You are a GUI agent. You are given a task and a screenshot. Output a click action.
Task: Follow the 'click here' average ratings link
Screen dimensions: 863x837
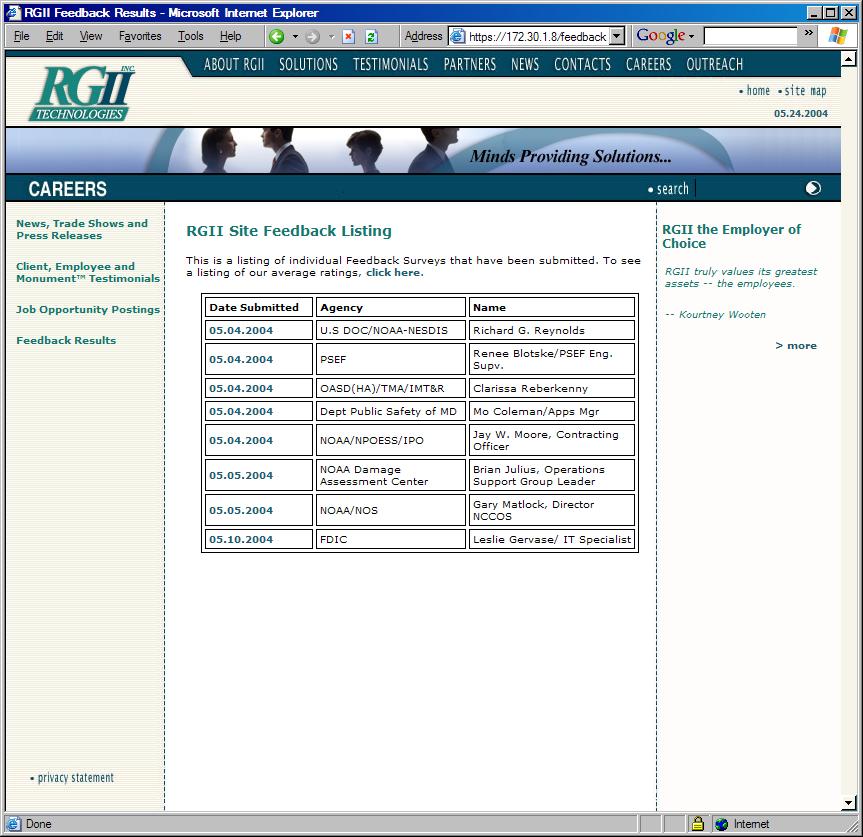click(x=394, y=272)
